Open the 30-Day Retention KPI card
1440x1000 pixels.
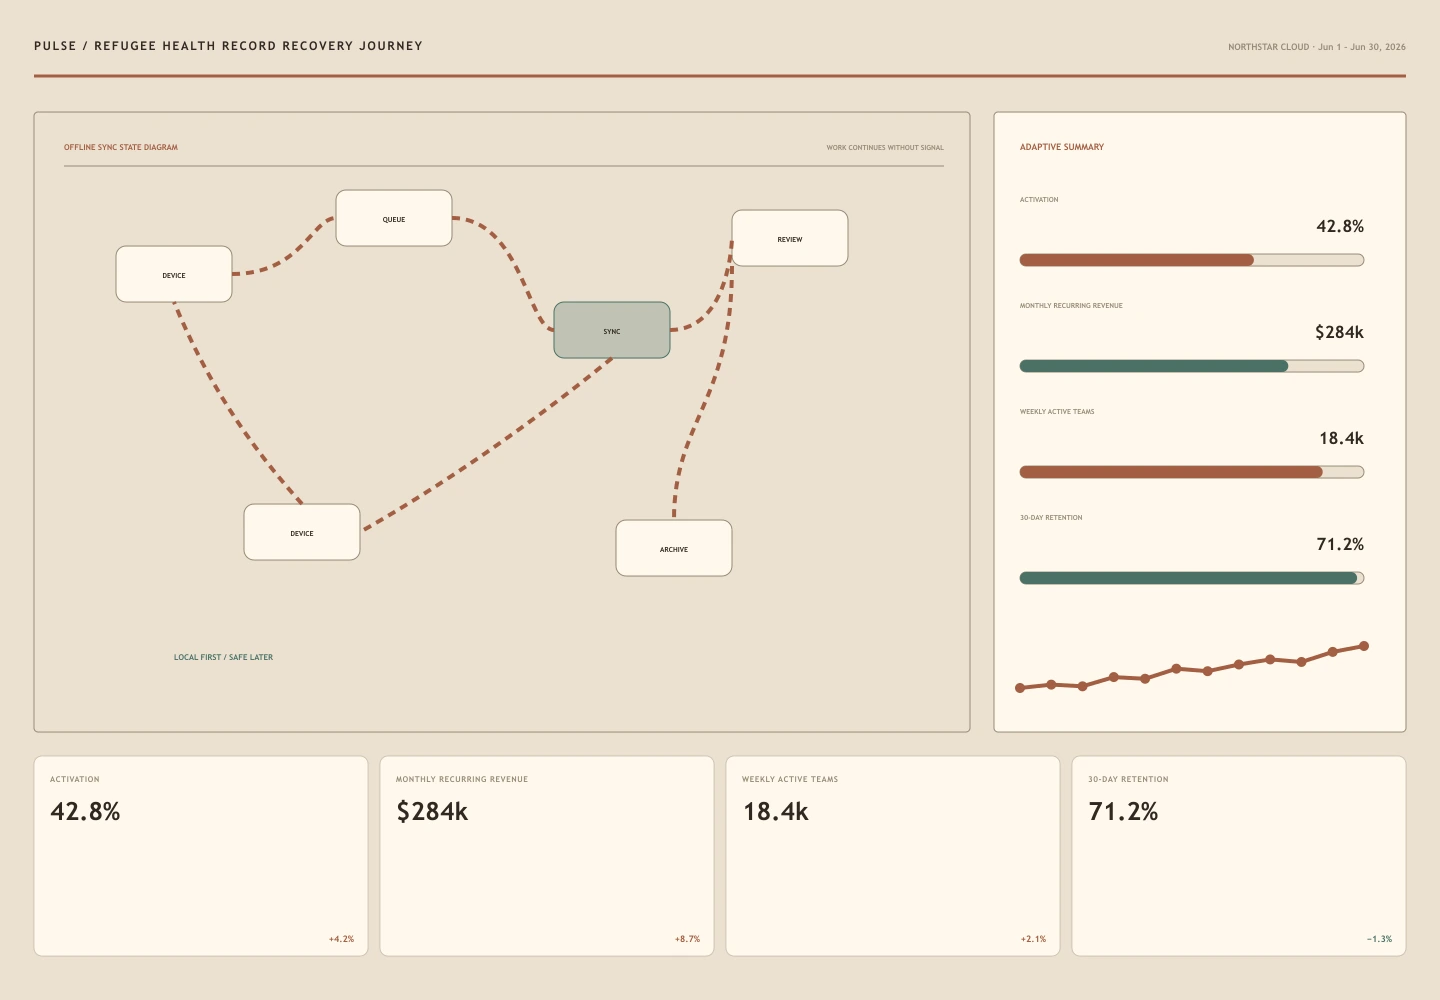[1239, 856]
